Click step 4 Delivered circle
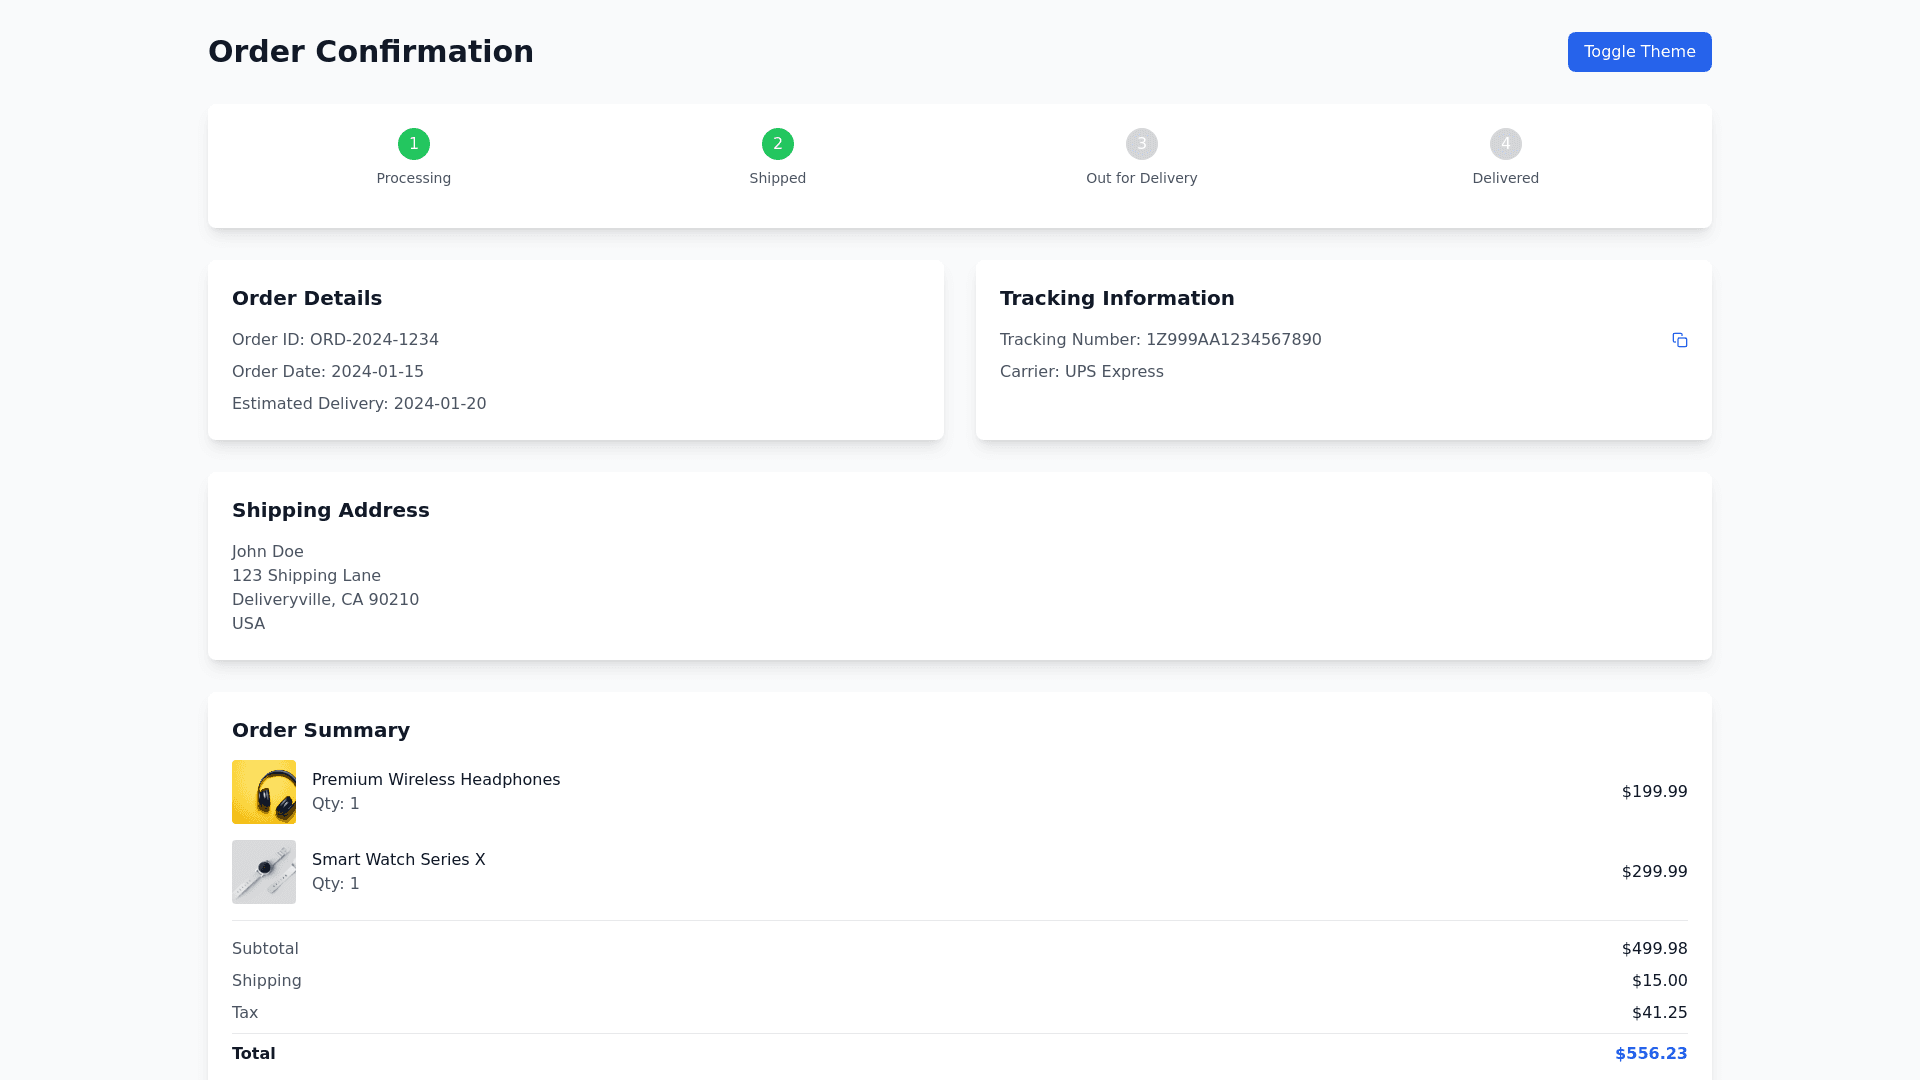The image size is (1920, 1080). [x=1505, y=144]
